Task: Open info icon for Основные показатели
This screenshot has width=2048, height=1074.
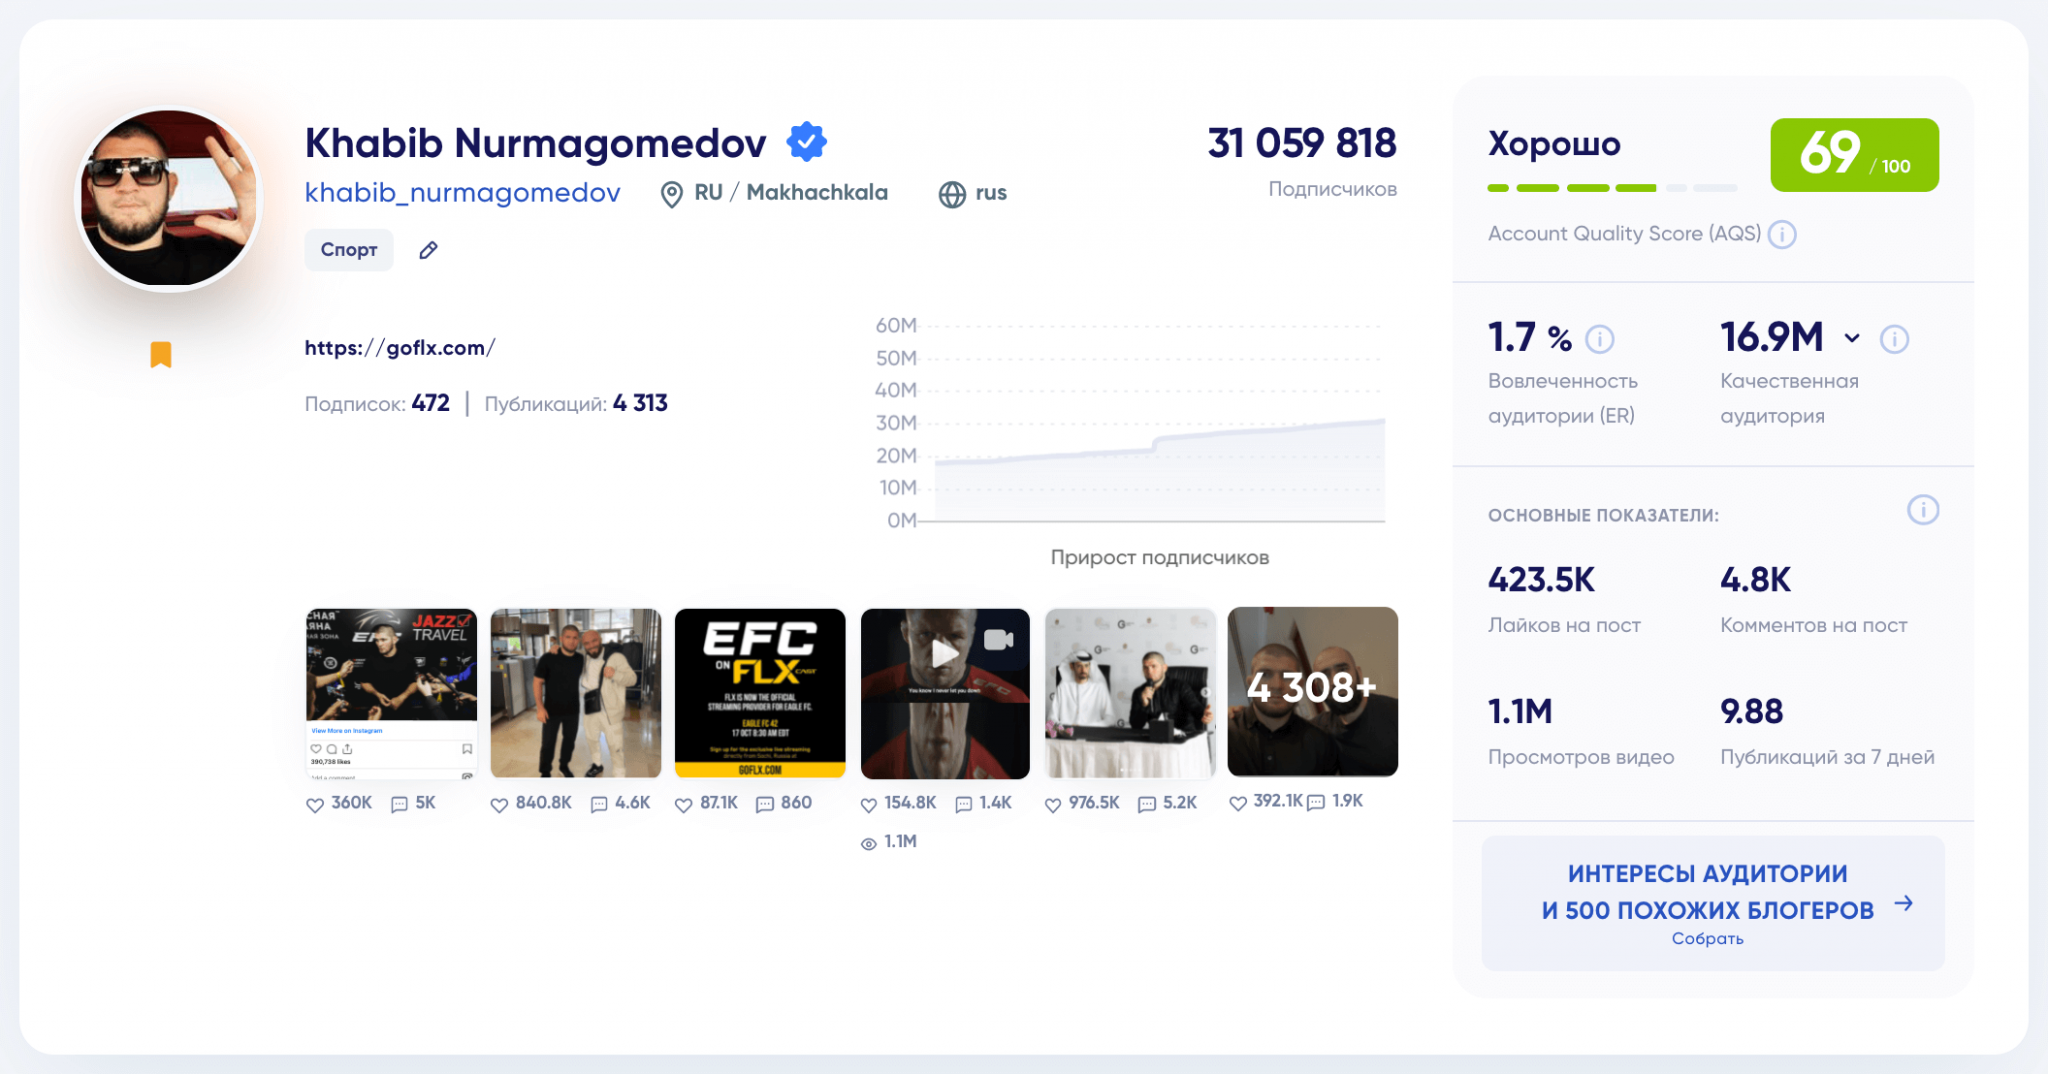Action: [x=1922, y=511]
